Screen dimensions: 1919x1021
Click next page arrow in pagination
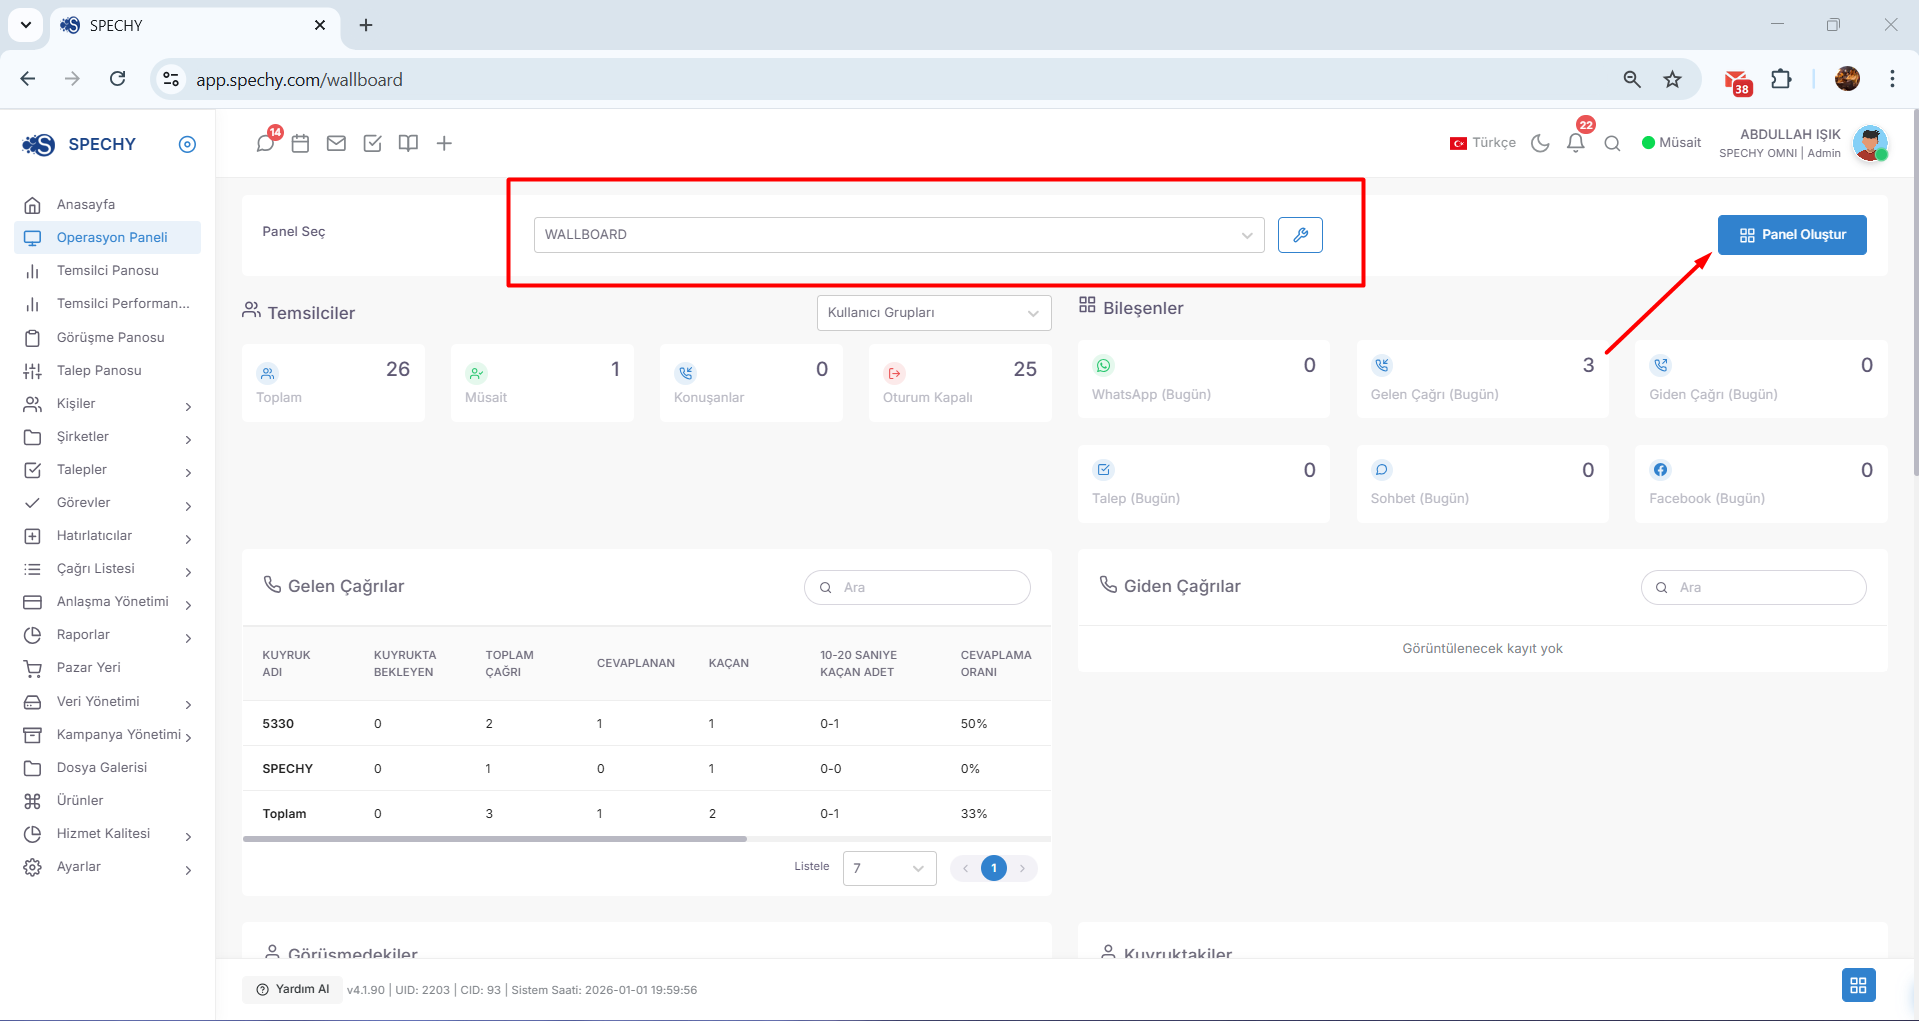tap(1022, 868)
